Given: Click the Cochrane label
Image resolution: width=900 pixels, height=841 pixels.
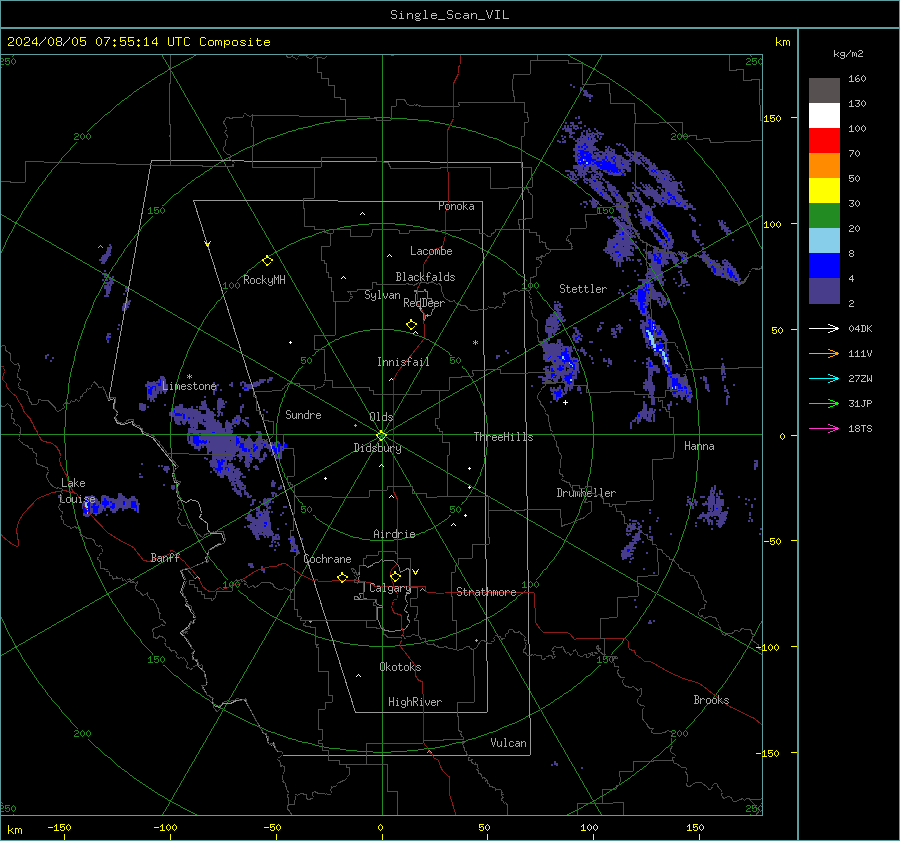Looking at the screenshot, I should click(327, 559).
